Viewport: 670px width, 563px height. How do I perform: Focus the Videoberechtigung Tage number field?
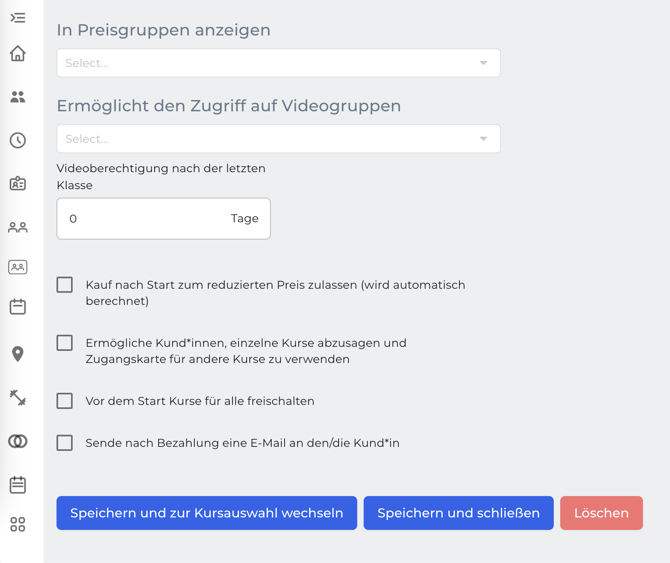point(140,219)
